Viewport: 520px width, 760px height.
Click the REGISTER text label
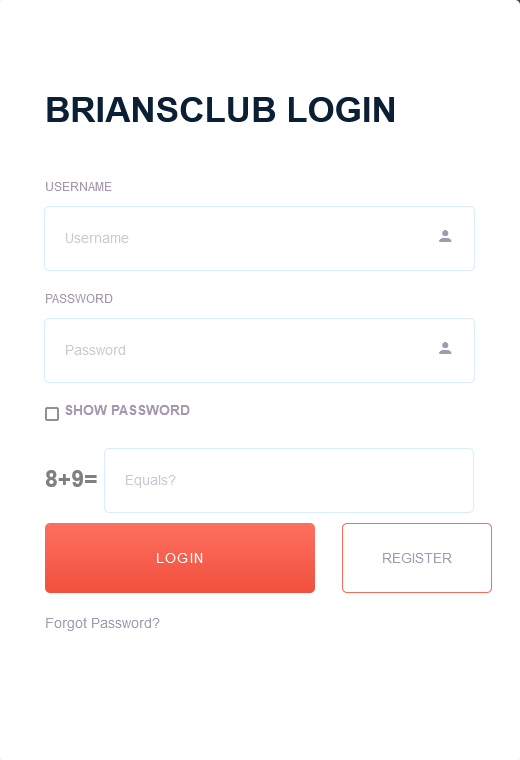tap(417, 558)
